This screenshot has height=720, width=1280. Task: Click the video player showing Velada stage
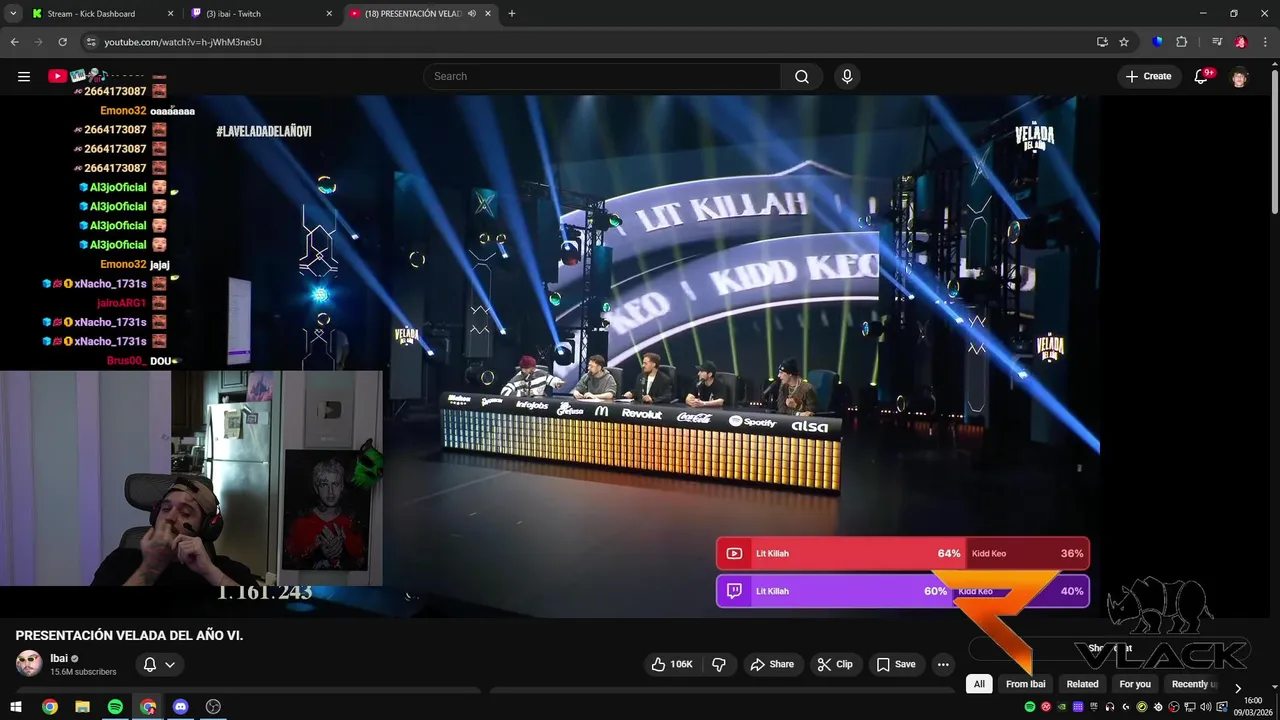[550, 355]
